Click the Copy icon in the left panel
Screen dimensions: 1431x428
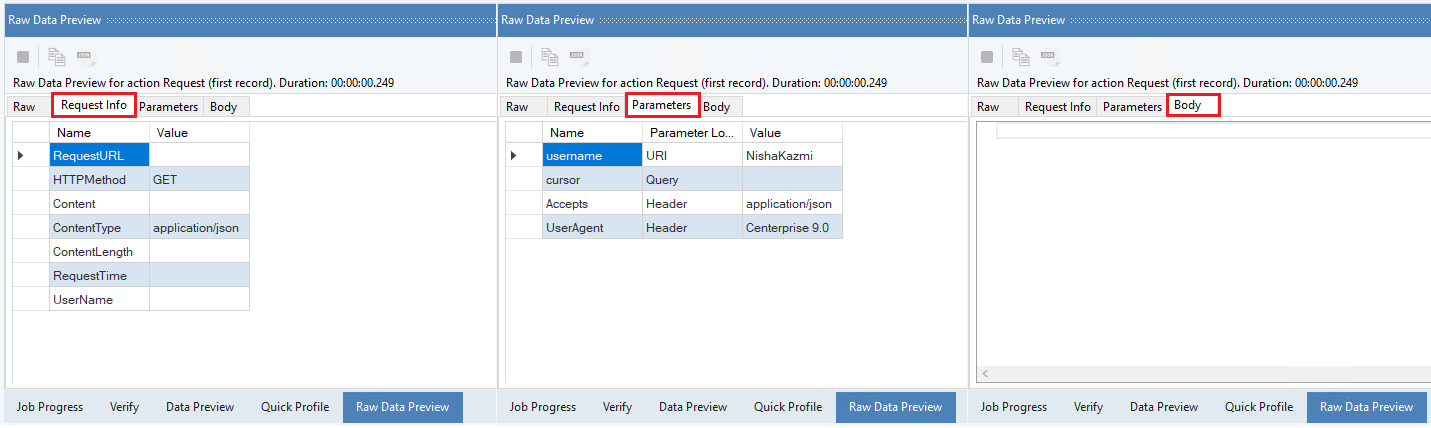coord(58,57)
